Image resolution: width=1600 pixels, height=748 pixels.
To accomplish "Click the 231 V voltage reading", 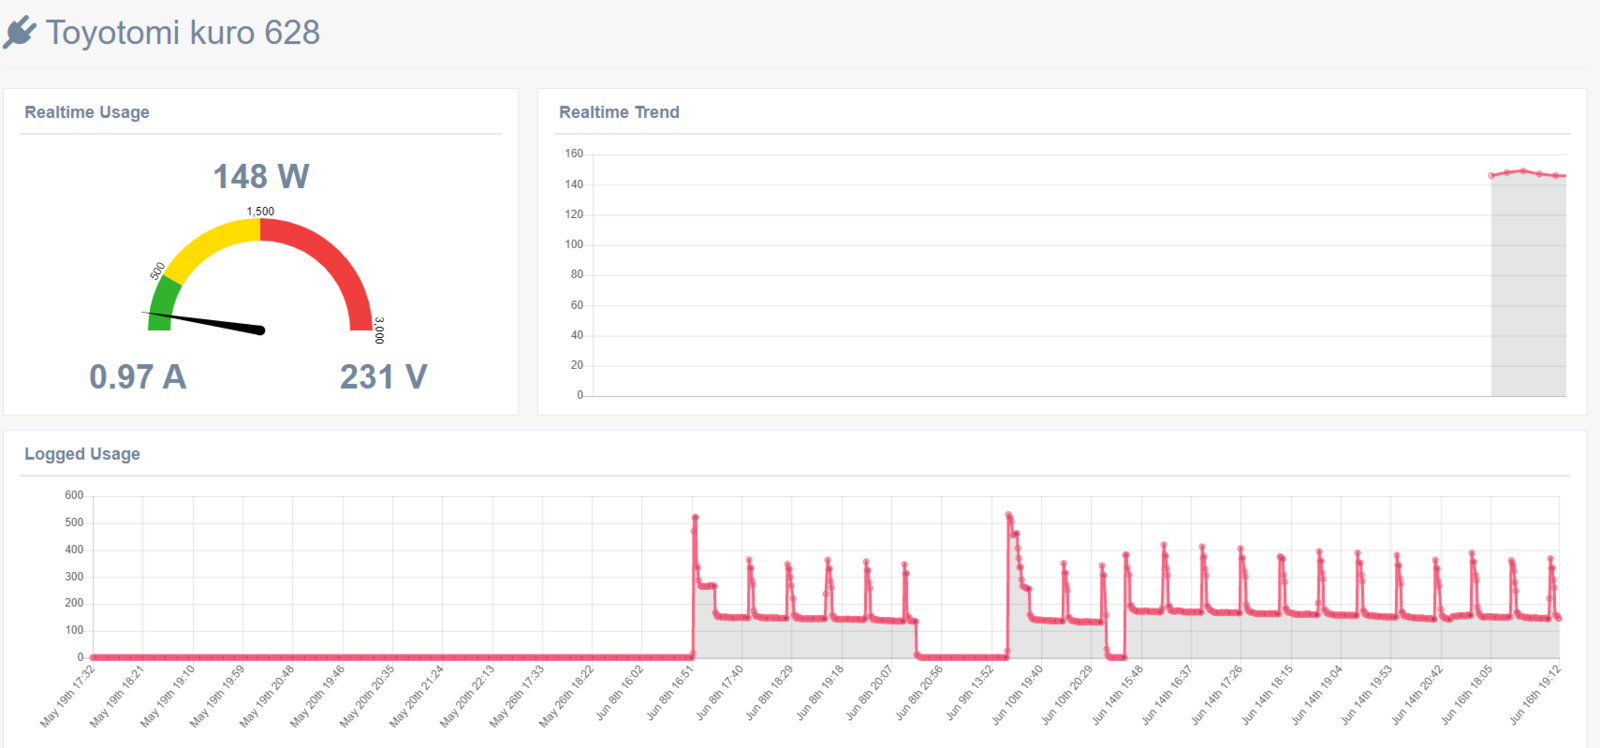I will [x=383, y=377].
